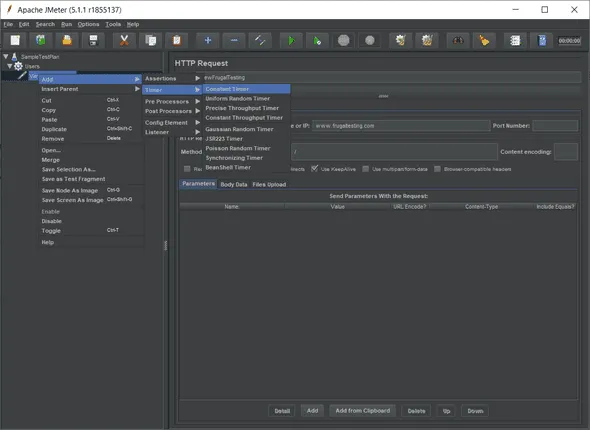This screenshot has height=430, width=590.
Task: Expand the Assertions submenu
Action: 172,78
